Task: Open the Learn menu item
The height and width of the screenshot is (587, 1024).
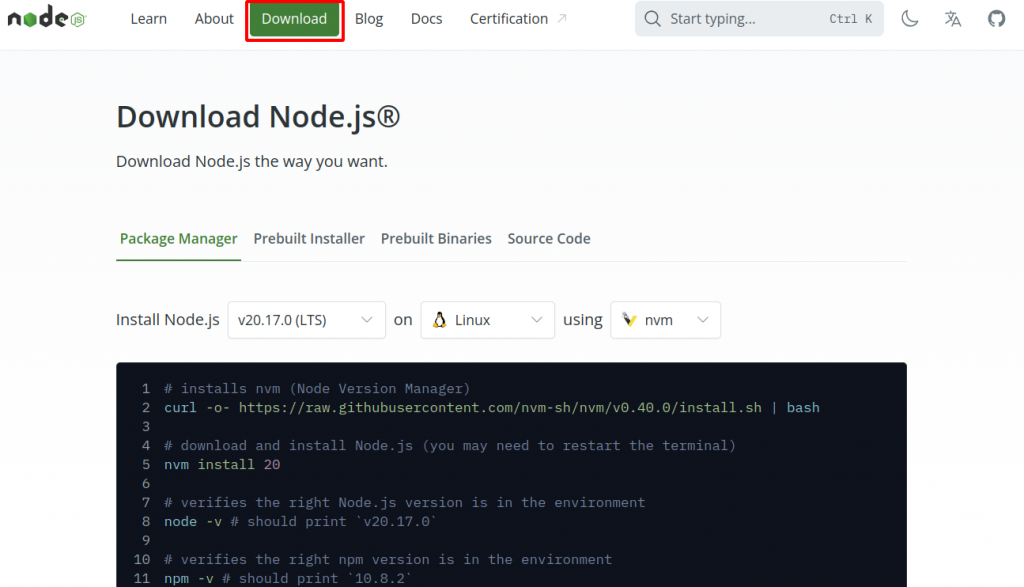Action: (148, 19)
